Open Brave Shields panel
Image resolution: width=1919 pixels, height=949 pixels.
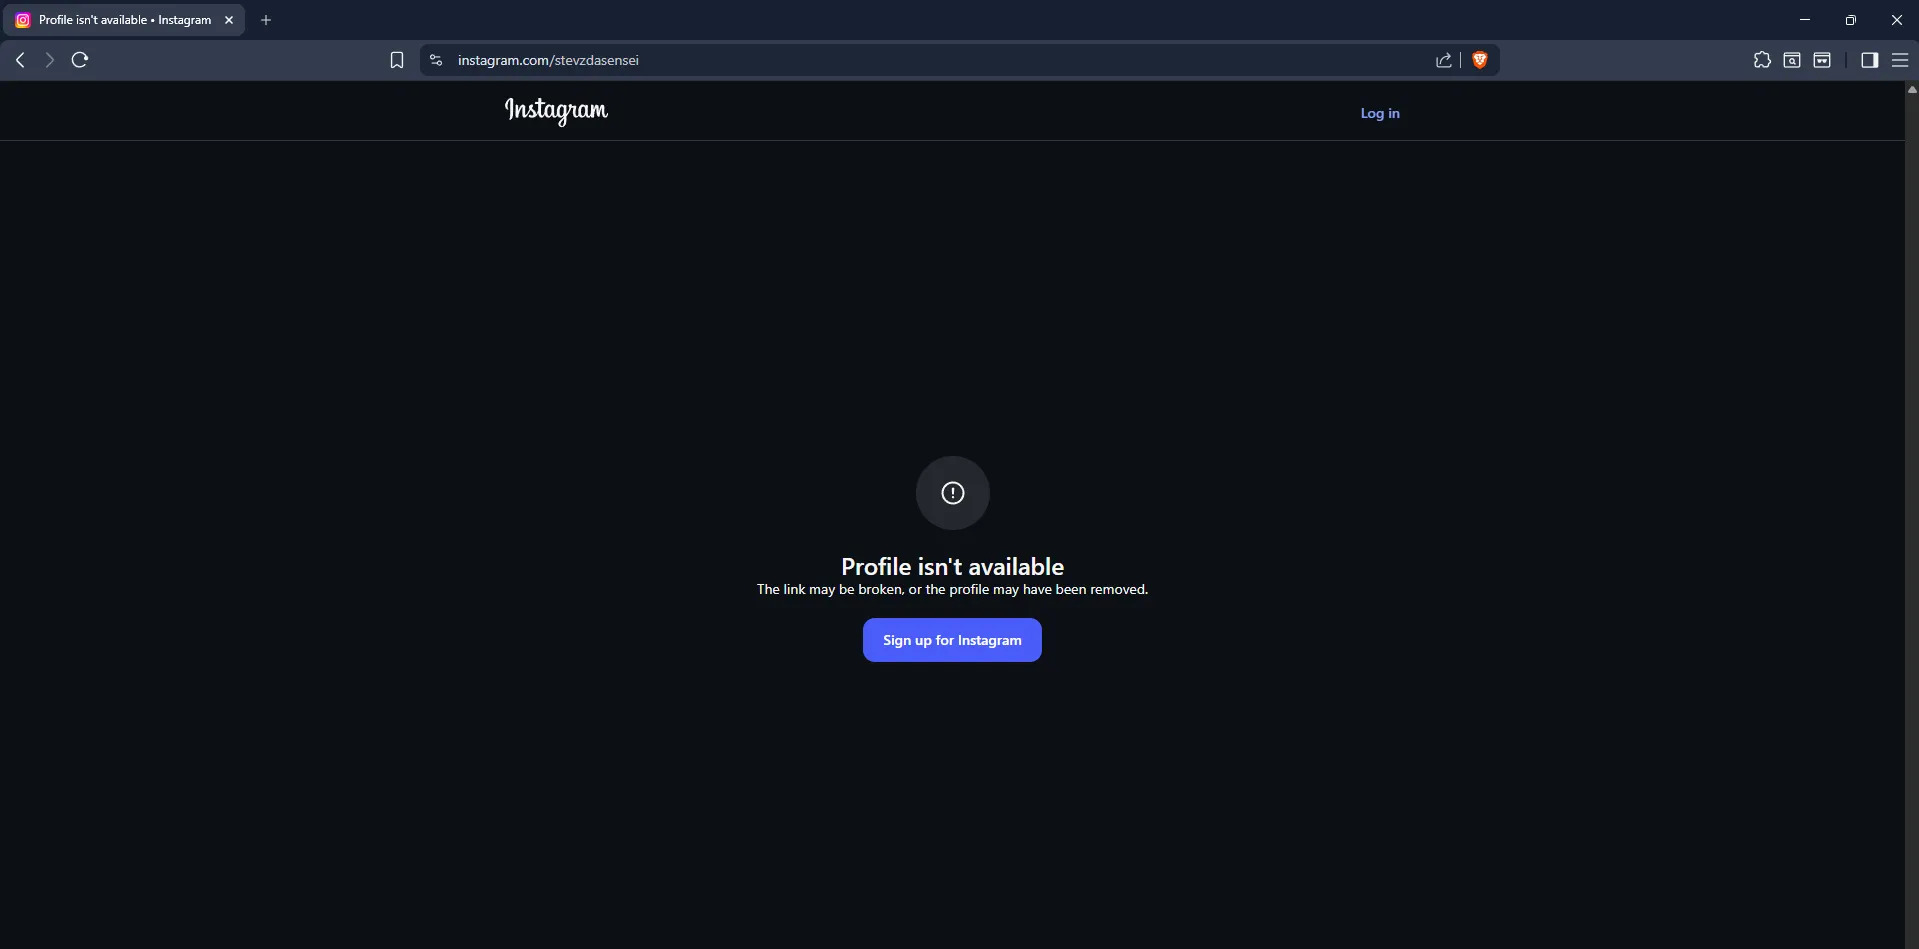1480,60
